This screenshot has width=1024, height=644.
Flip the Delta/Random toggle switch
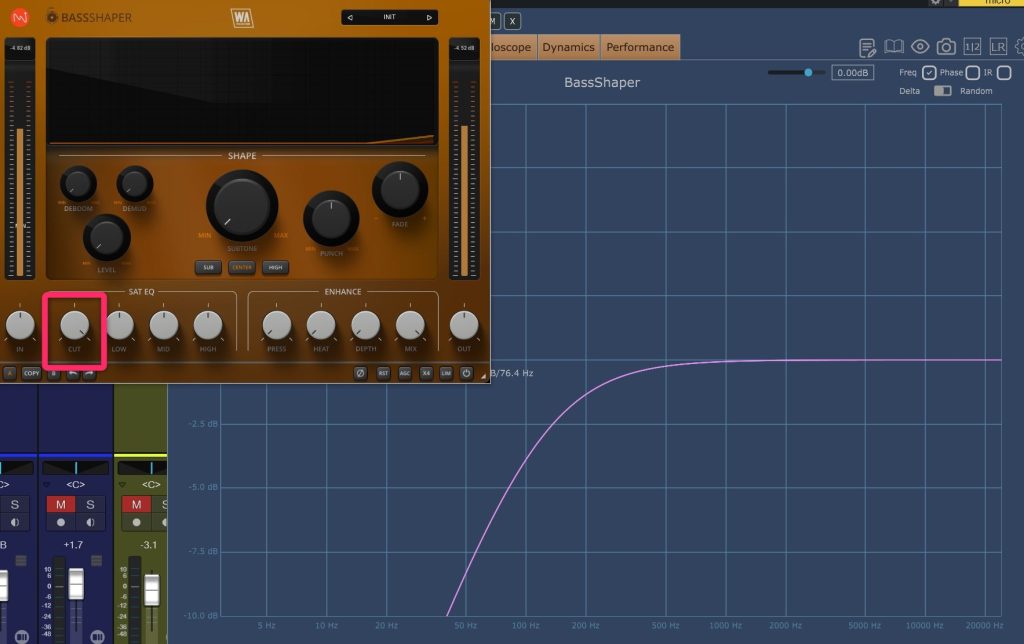[x=942, y=91]
